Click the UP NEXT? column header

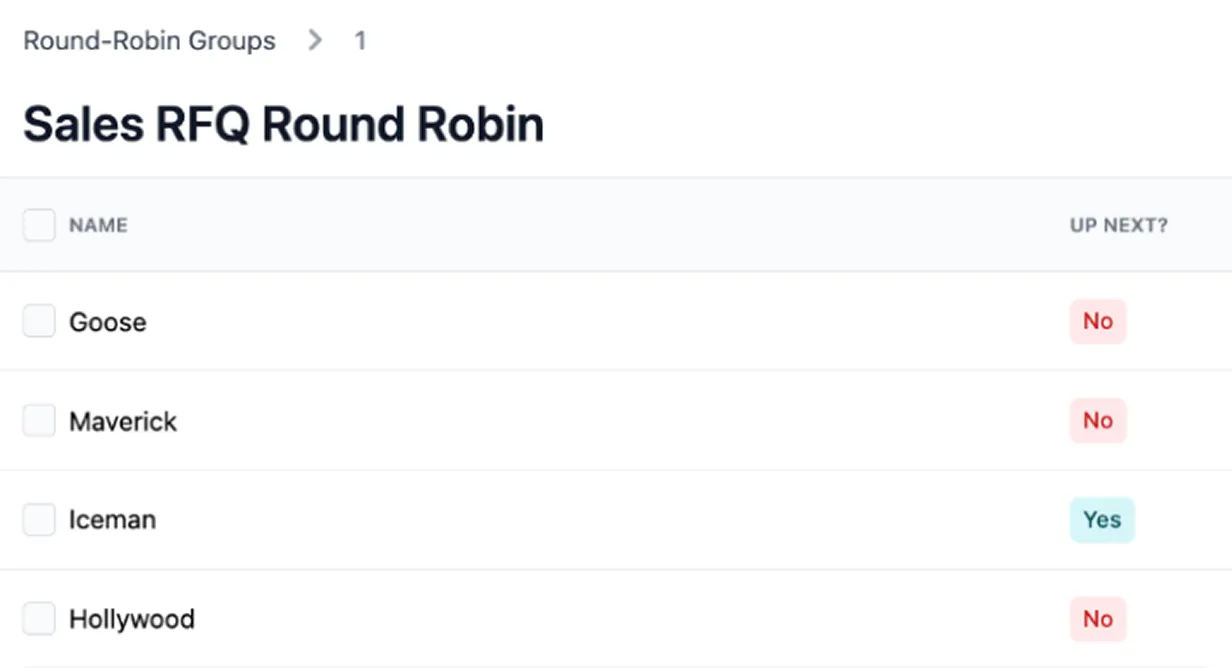pyautogui.click(x=1118, y=225)
